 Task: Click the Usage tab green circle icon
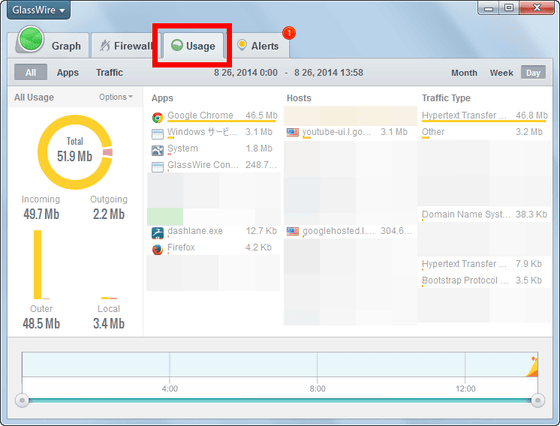click(x=177, y=45)
